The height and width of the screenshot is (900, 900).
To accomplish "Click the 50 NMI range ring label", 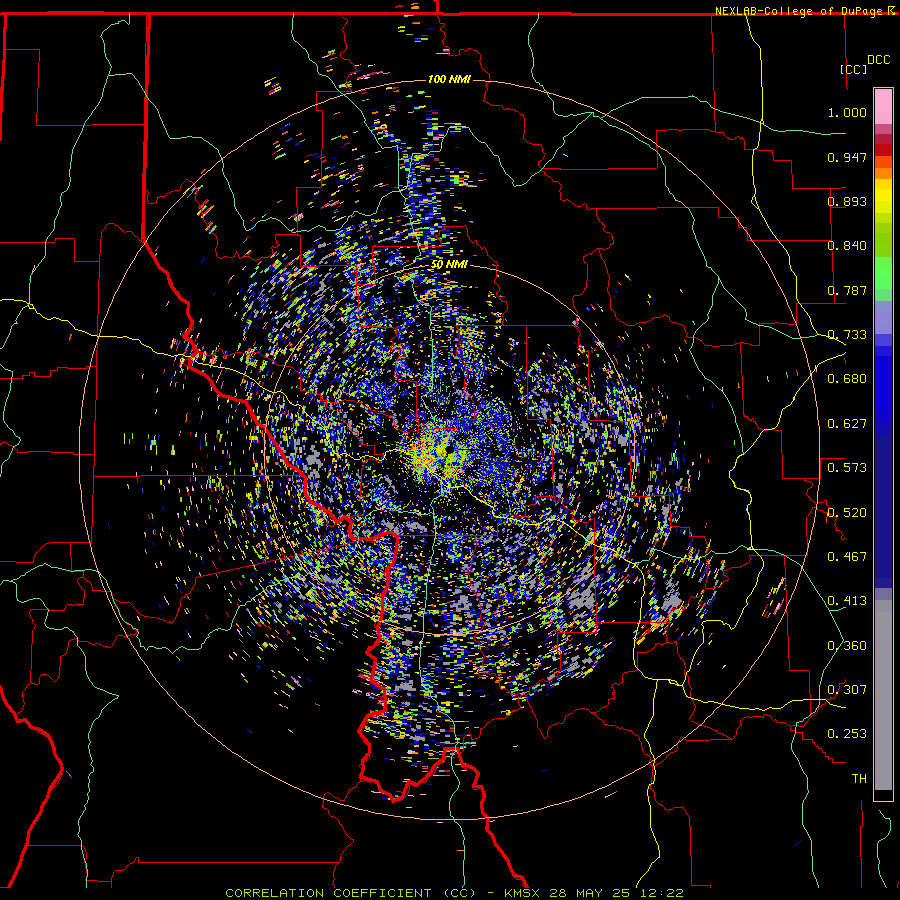I will coord(449,265).
